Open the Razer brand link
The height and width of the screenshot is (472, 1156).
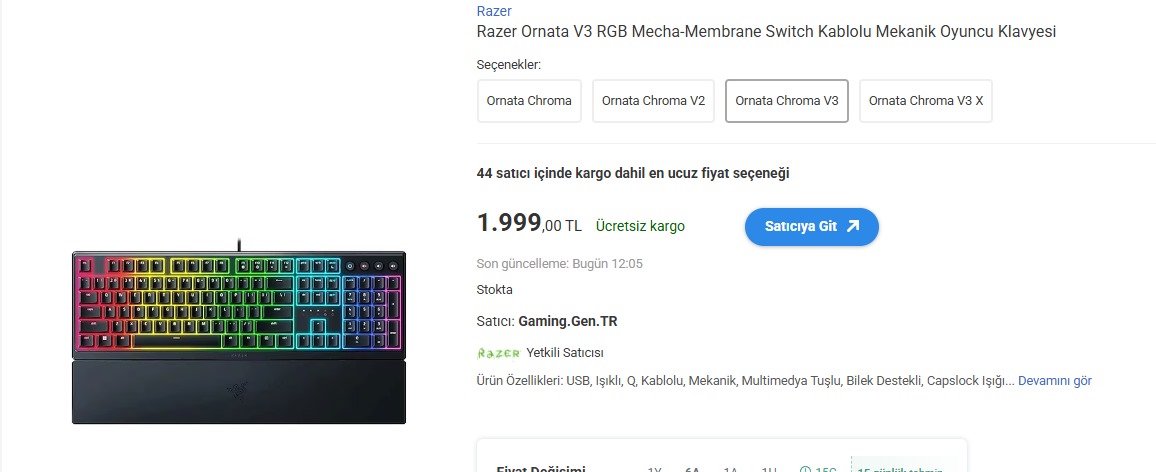(494, 11)
